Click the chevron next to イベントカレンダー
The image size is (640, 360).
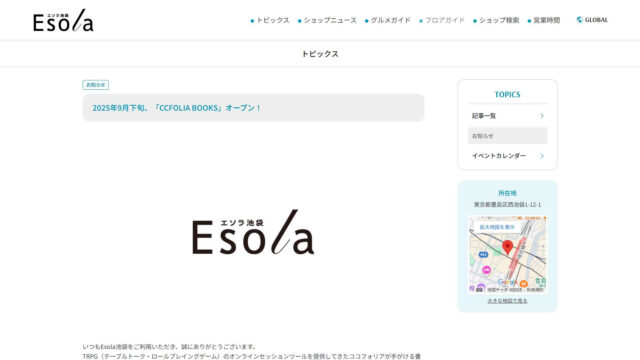[x=542, y=156]
